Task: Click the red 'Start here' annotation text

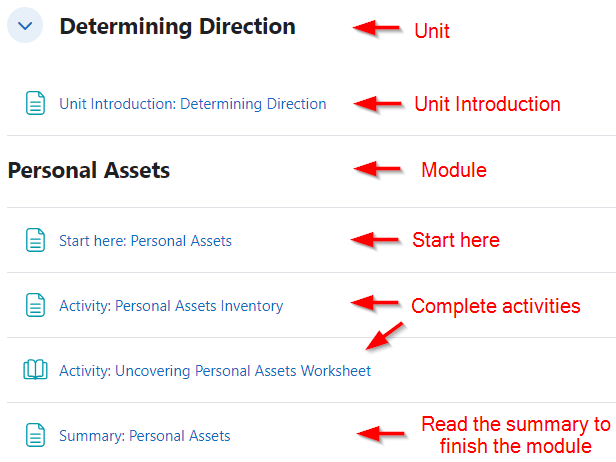Action: tap(456, 240)
